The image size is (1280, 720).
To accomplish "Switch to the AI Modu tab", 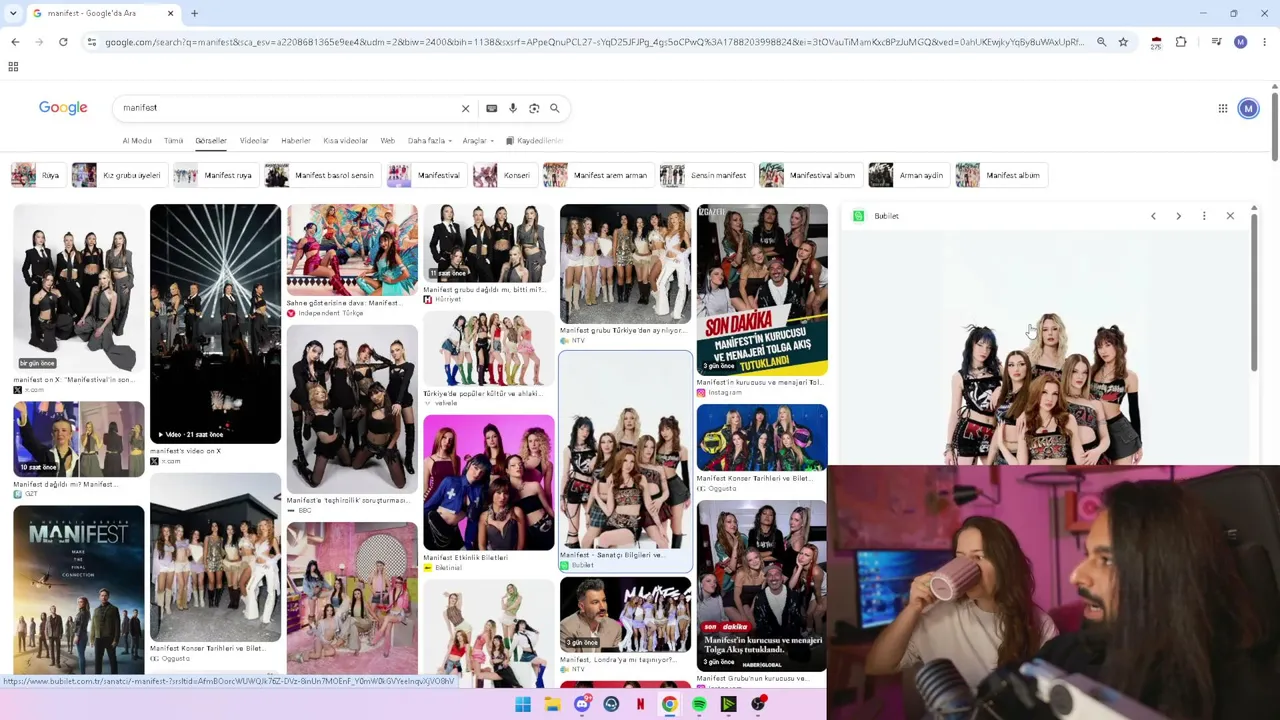I will 137,141.
